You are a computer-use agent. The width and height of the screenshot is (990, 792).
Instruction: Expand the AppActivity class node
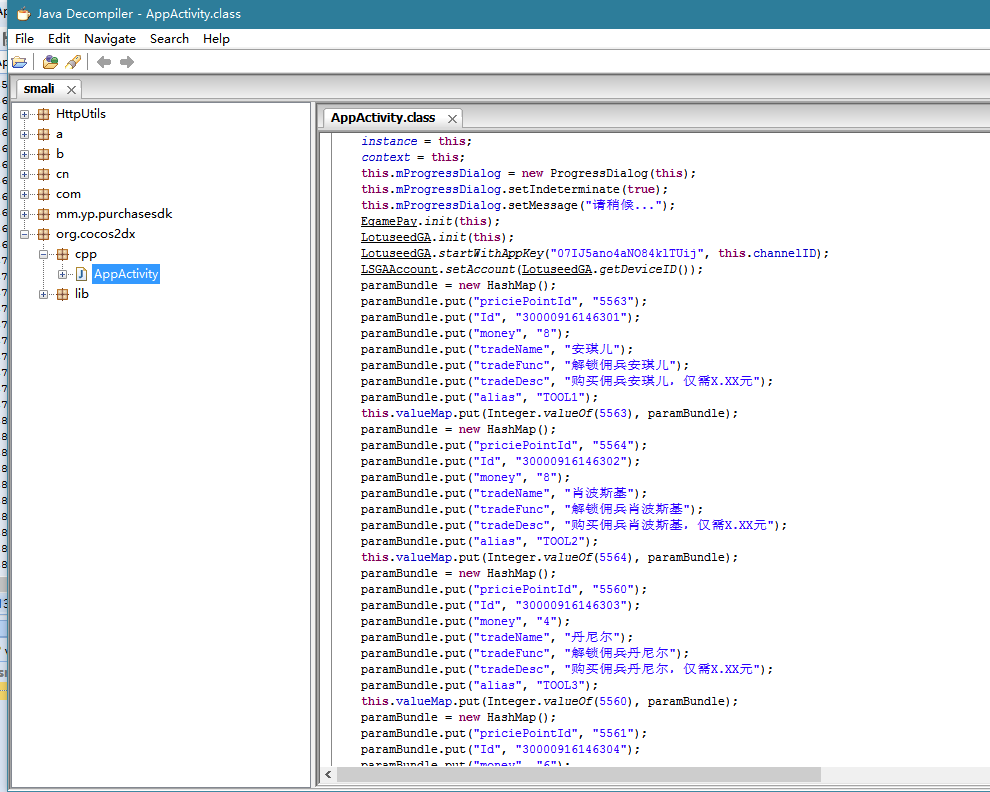coord(62,274)
